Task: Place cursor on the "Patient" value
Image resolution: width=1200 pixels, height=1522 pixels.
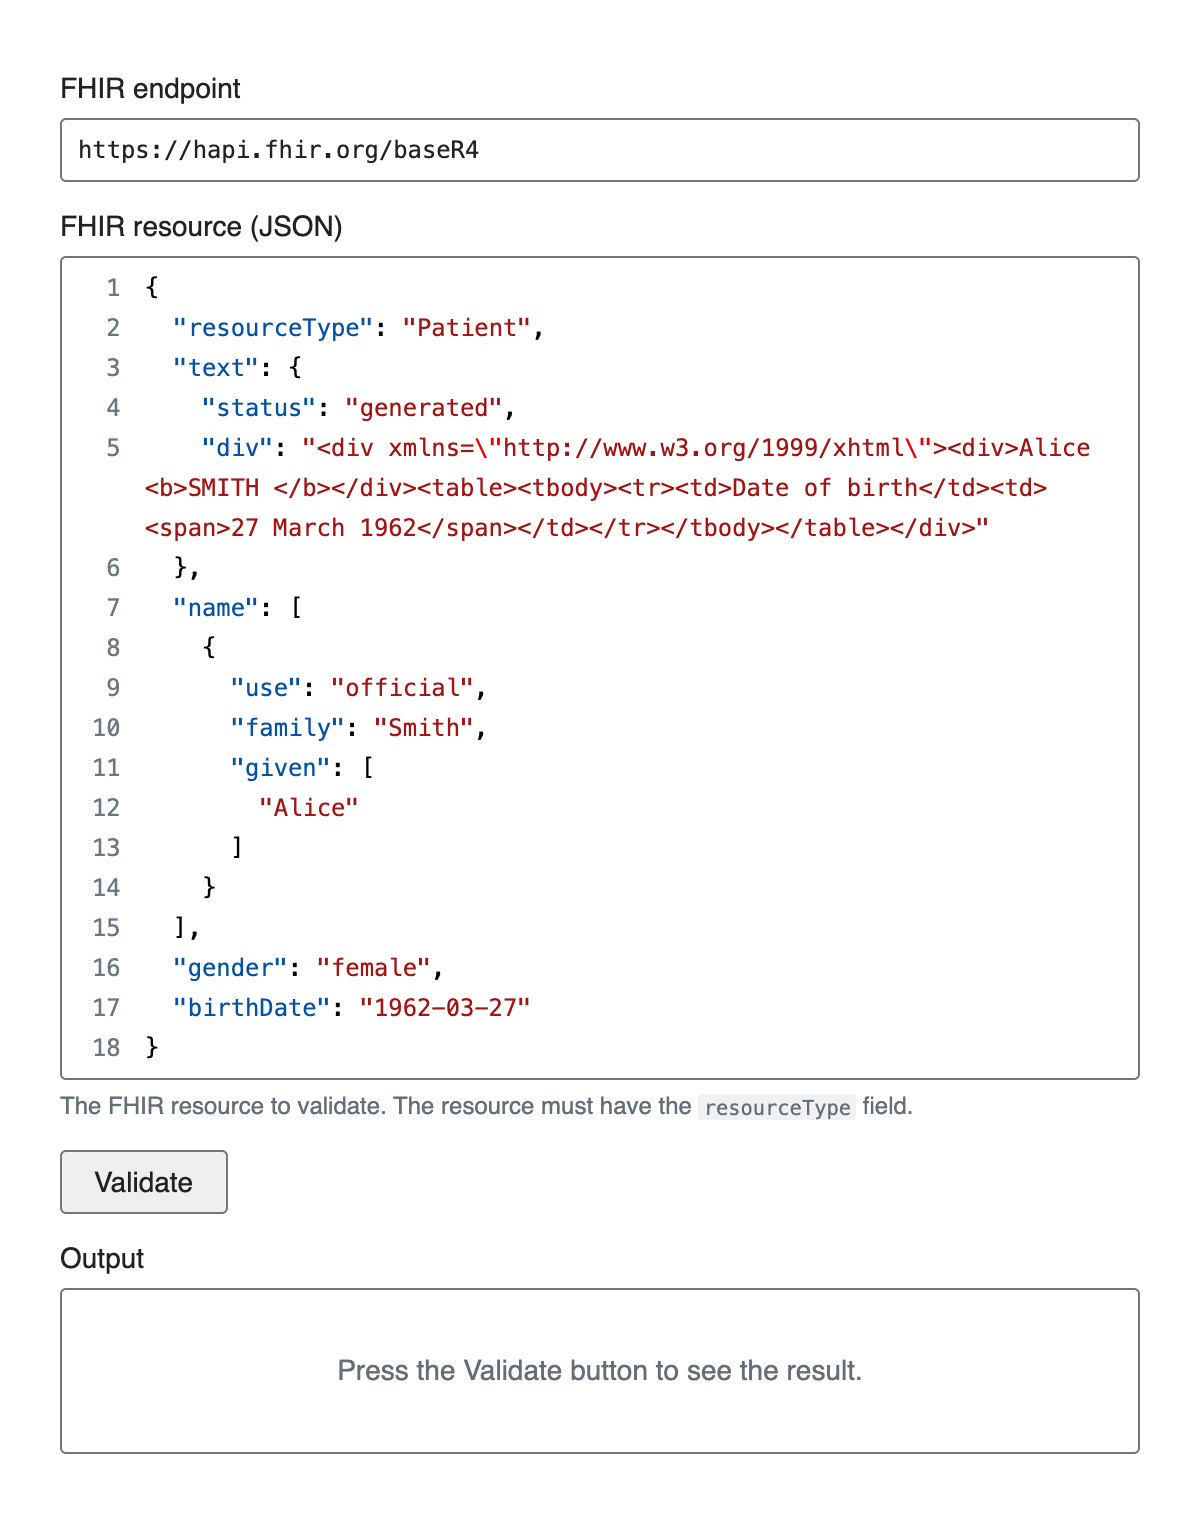Action: click(x=466, y=328)
